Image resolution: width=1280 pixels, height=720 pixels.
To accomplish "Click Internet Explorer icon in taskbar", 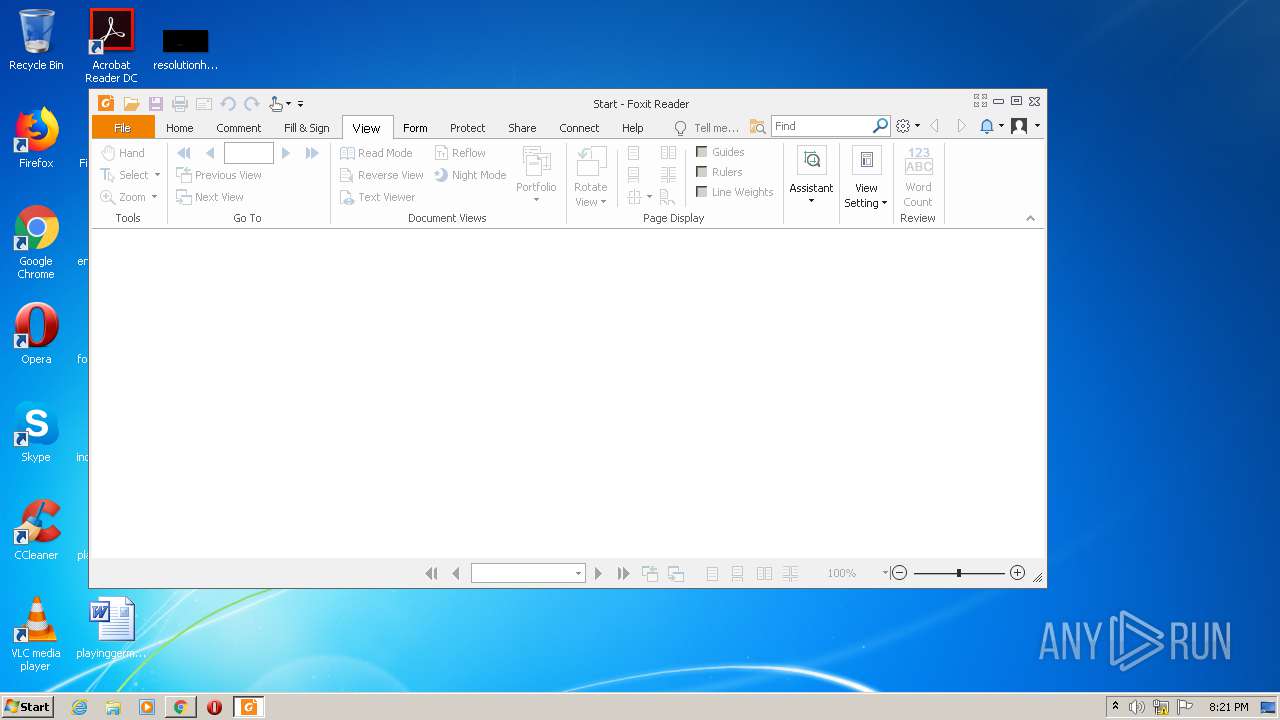I will (79, 707).
